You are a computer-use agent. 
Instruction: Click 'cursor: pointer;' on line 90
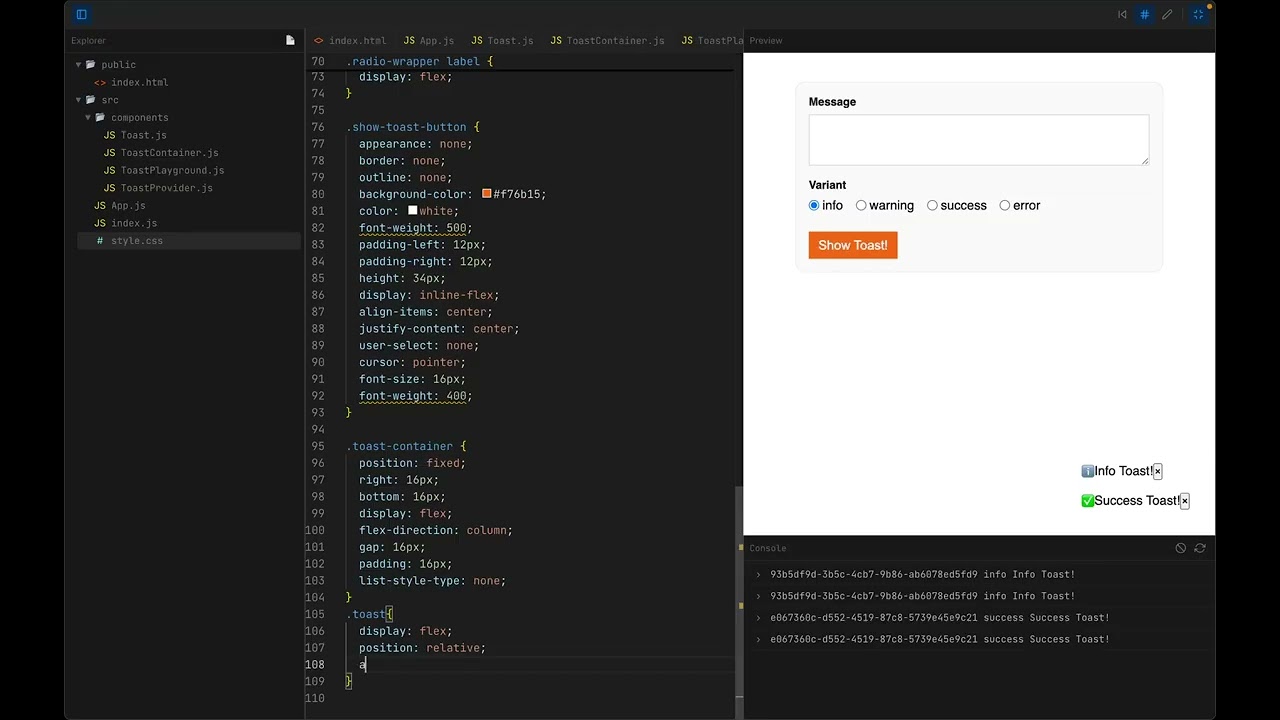412,362
